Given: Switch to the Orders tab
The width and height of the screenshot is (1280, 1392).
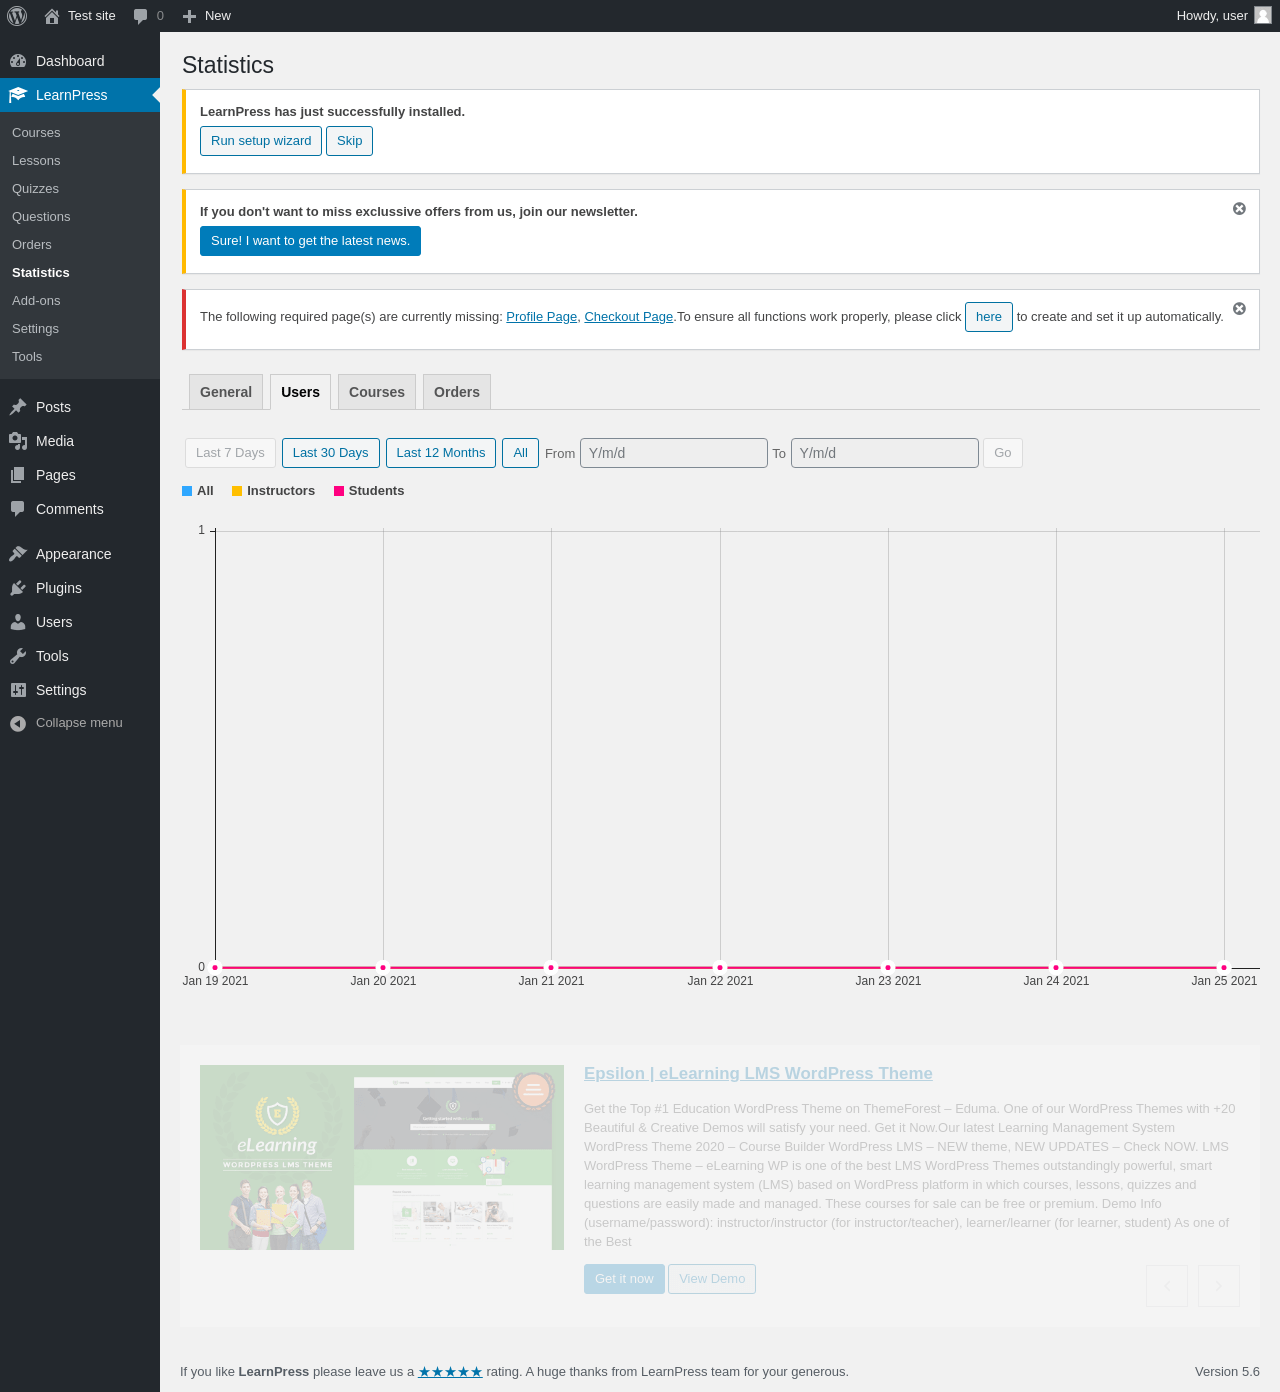Looking at the screenshot, I should tap(457, 392).
